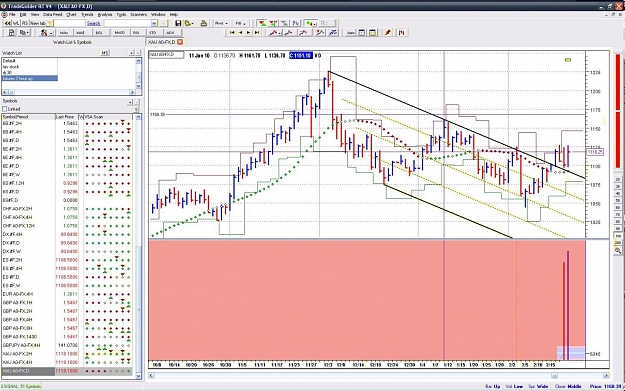Click the BOL indicator button
The height and width of the screenshot is (391, 625).
coord(99,33)
